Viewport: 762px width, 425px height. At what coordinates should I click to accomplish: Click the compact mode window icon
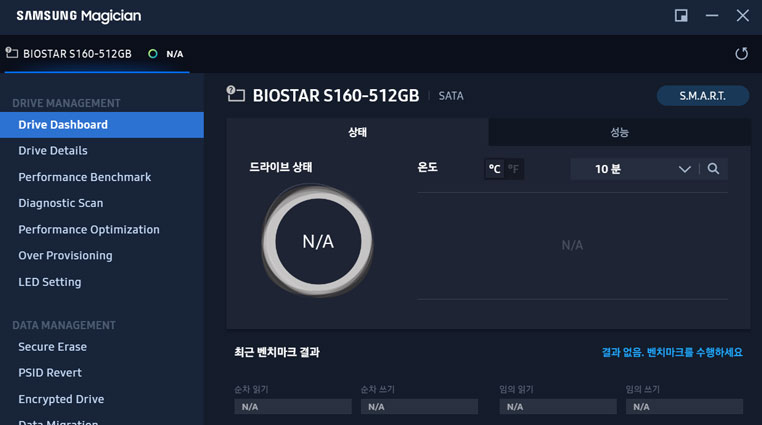click(x=681, y=16)
